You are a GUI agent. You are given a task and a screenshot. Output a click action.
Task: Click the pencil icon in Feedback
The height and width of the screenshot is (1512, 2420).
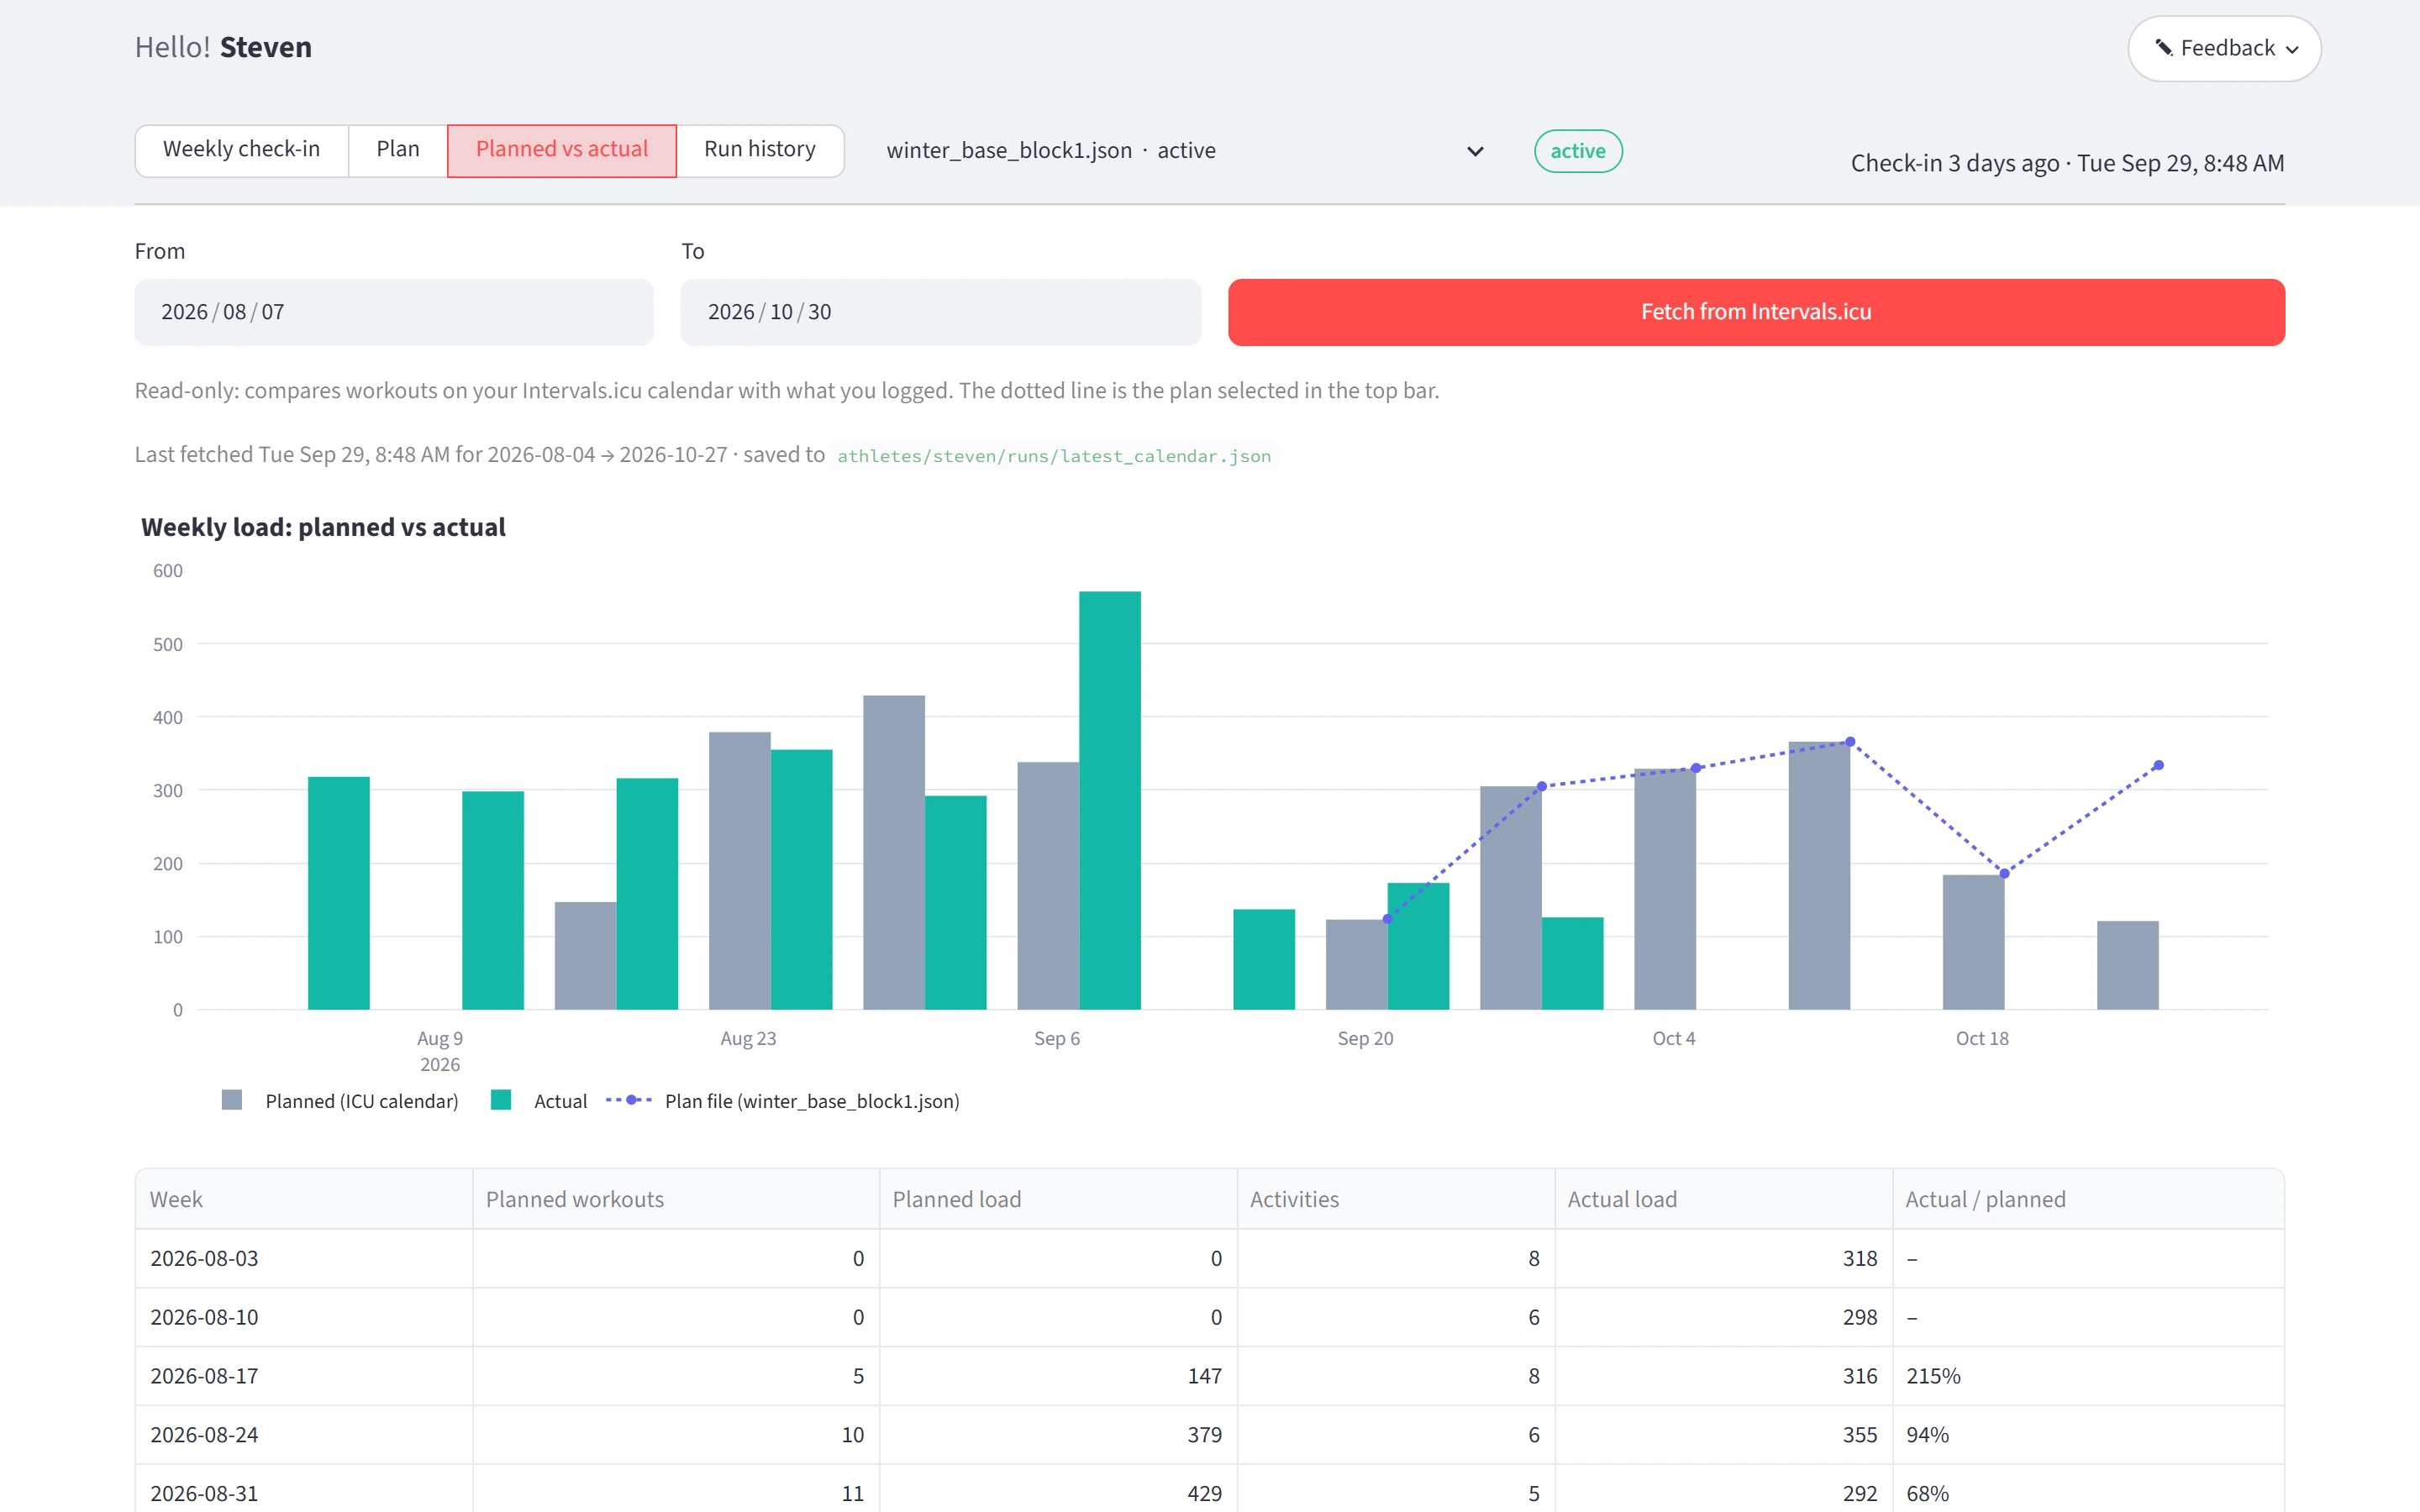point(2163,48)
